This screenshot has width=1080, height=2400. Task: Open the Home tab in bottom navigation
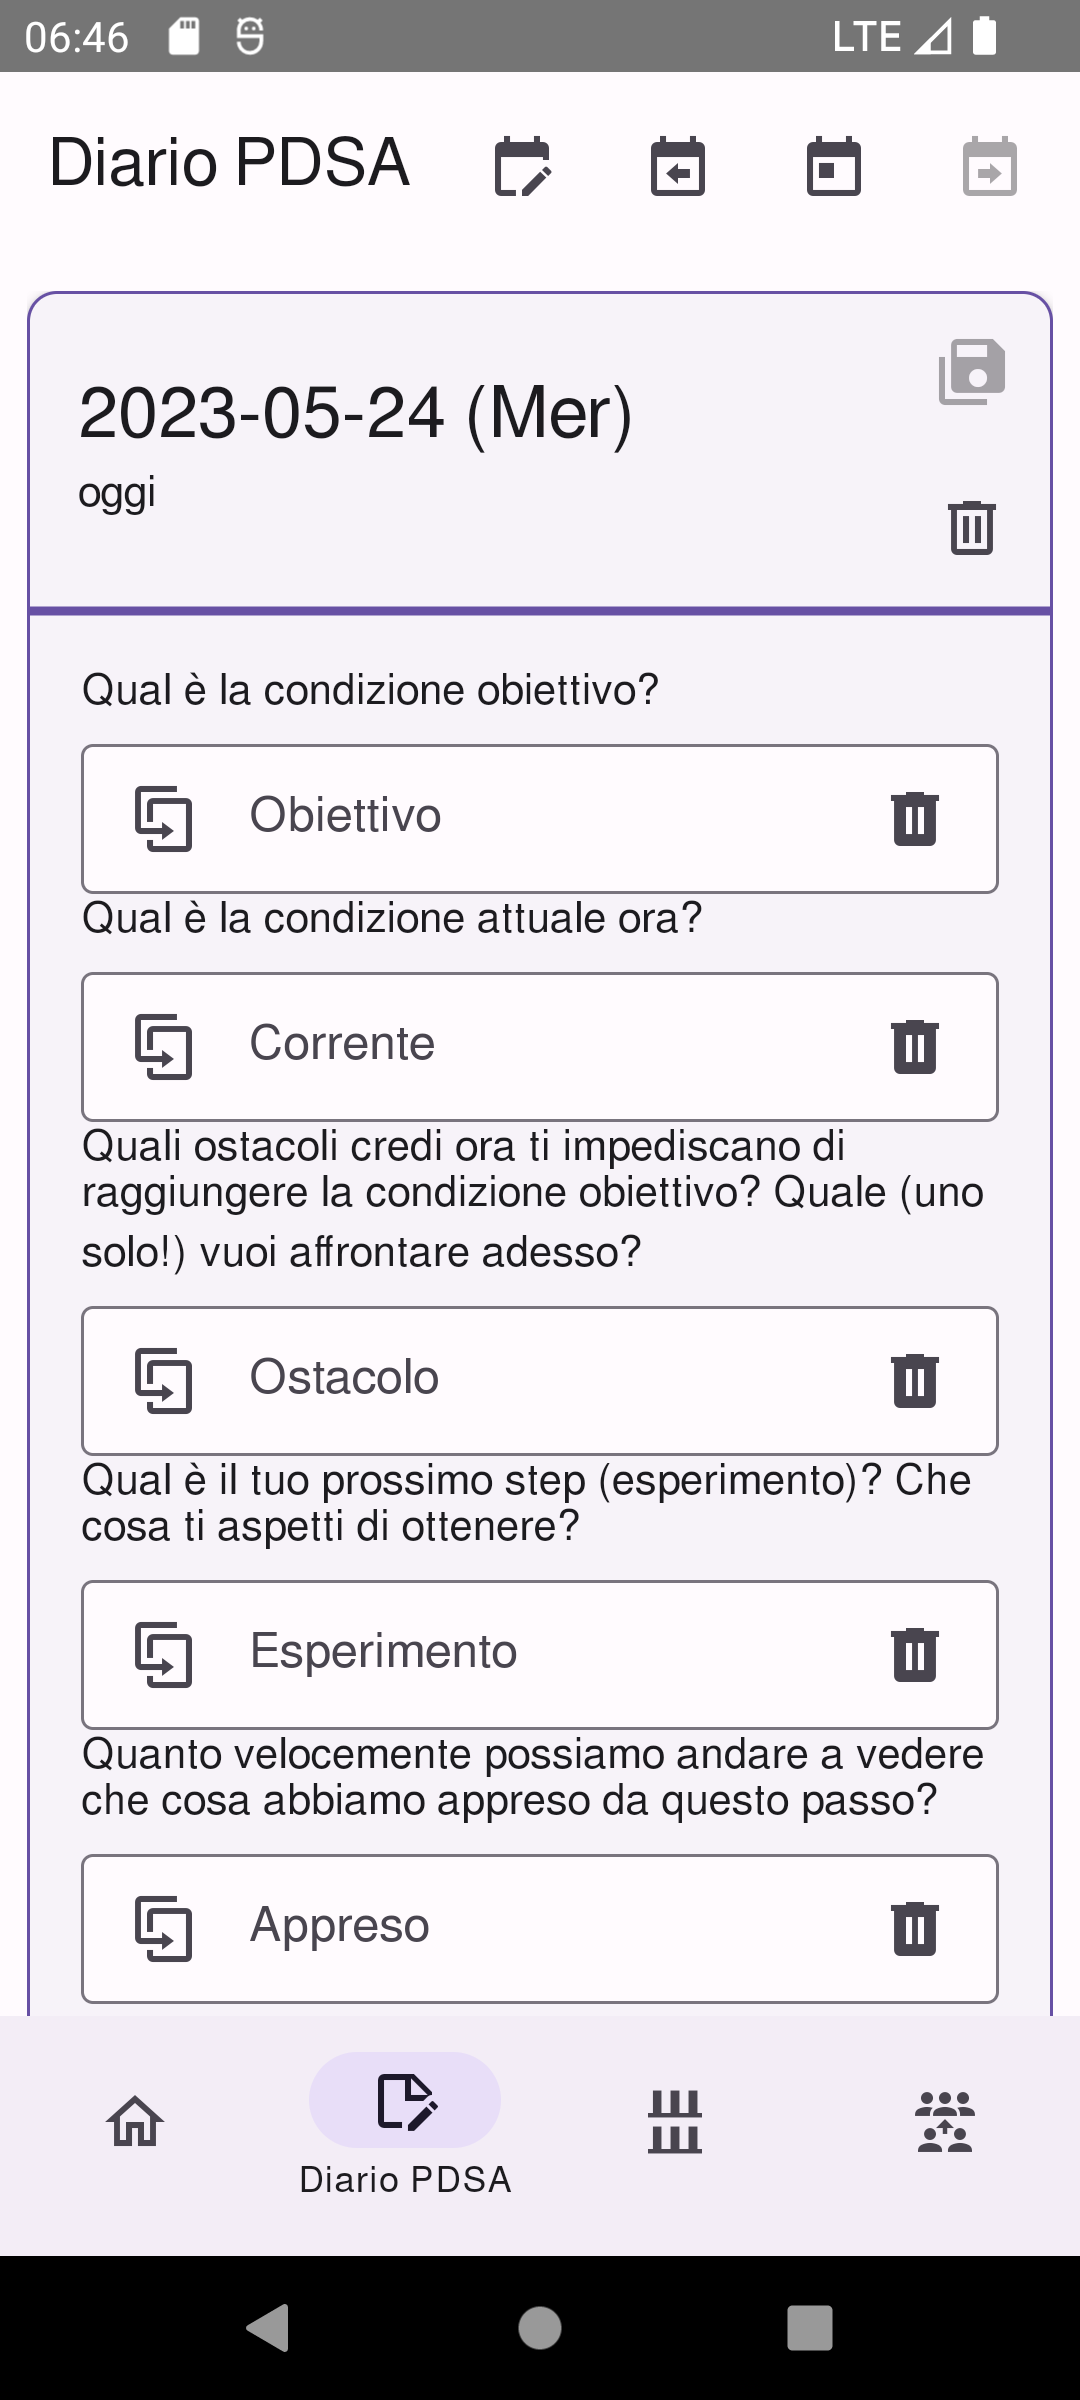click(x=135, y=2120)
